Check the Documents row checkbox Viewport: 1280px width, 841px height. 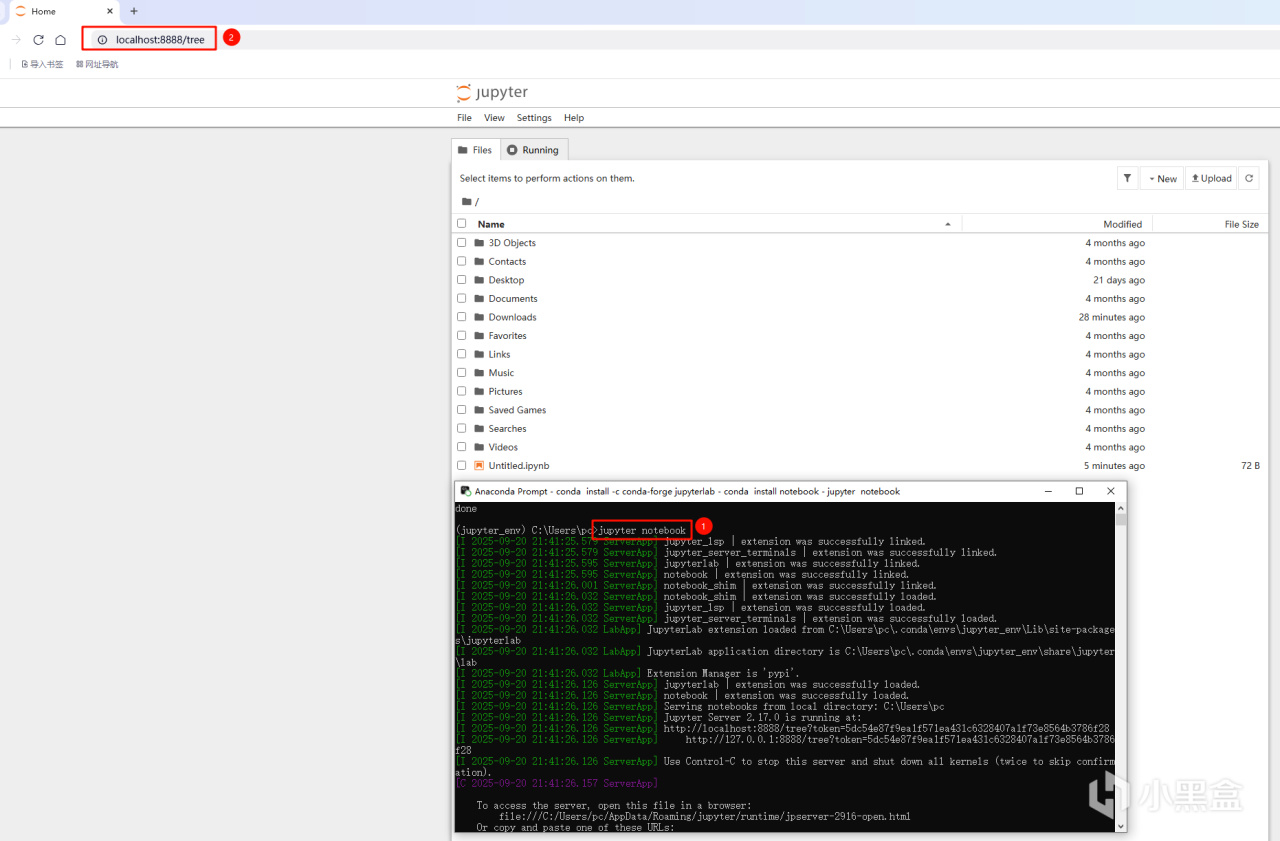click(461, 298)
